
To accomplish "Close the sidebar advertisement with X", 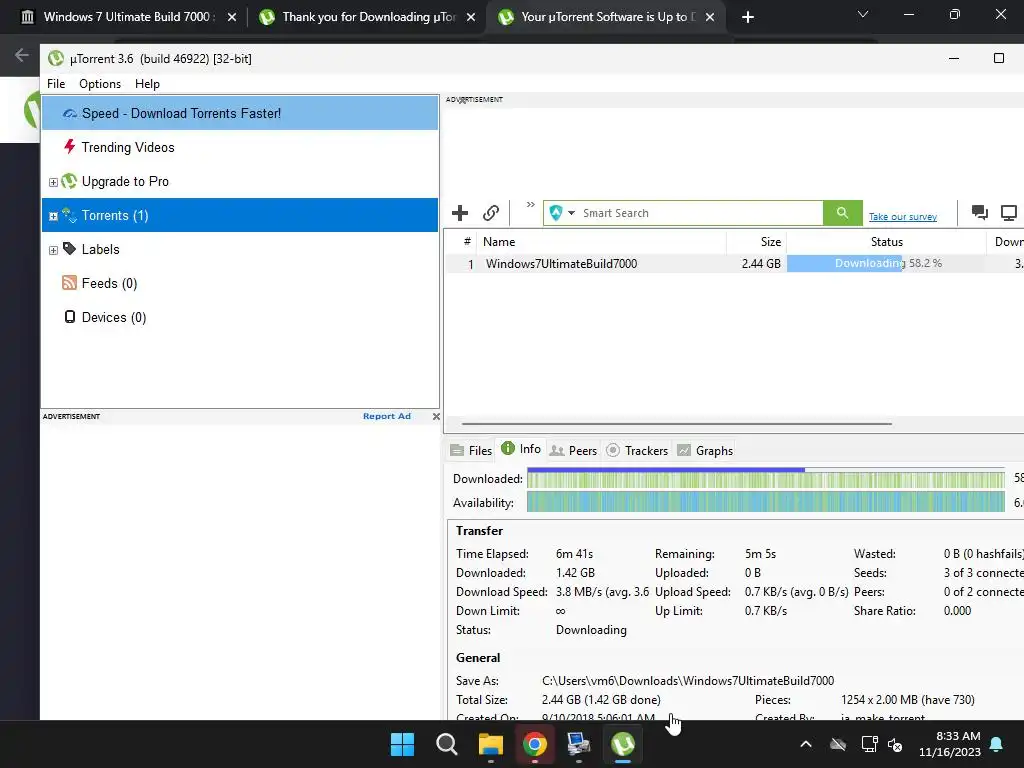I will [436, 417].
